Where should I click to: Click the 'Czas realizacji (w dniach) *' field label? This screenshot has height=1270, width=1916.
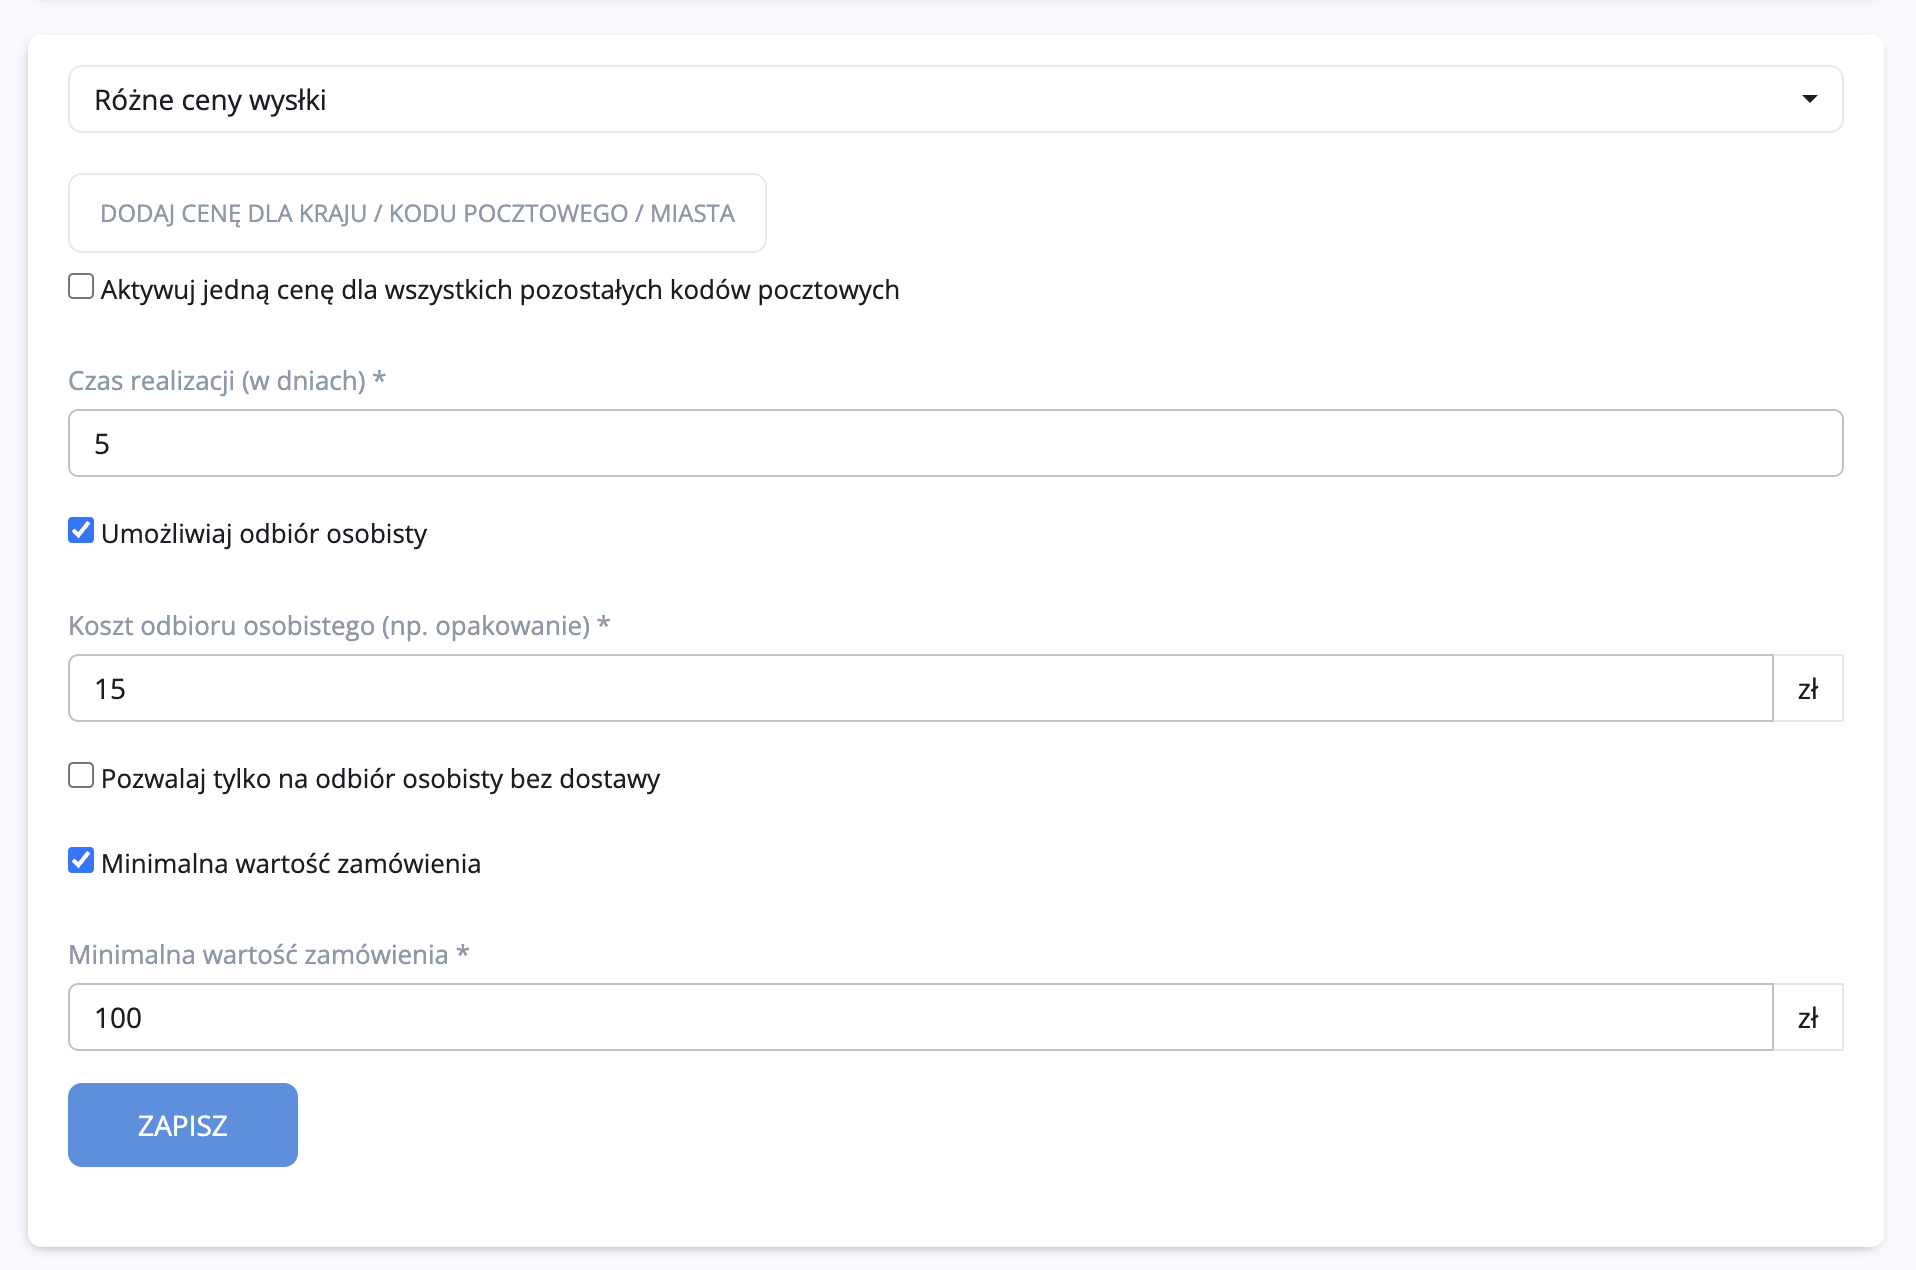click(227, 381)
